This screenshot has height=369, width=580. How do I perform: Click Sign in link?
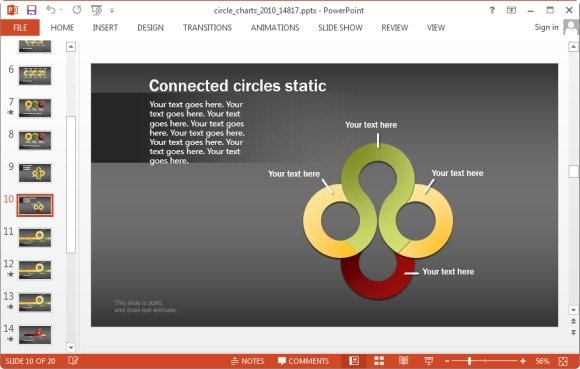coord(546,27)
